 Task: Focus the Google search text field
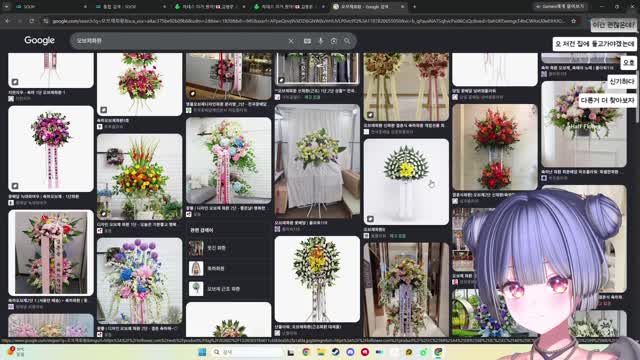coord(180,41)
